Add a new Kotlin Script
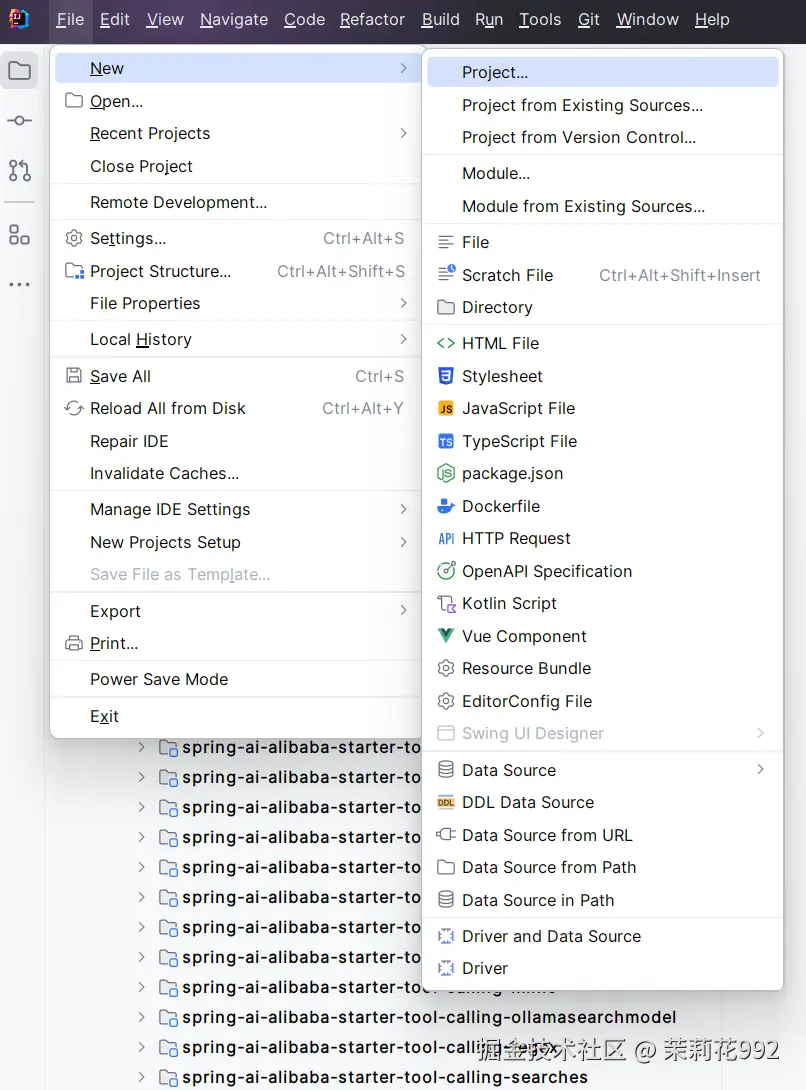This screenshot has width=806, height=1090. point(509,603)
